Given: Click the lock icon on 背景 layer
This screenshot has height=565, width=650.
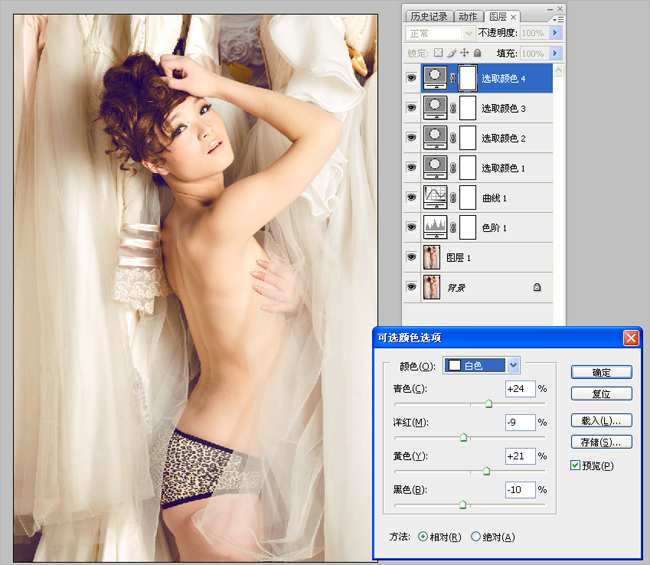Looking at the screenshot, I should point(537,287).
